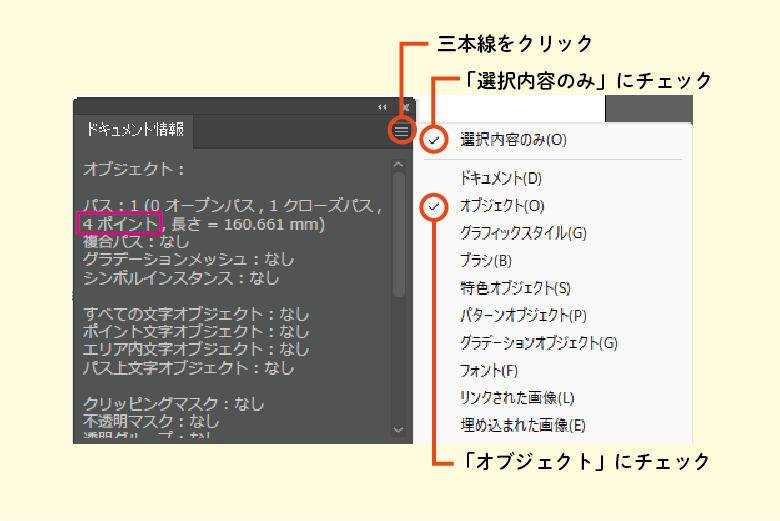Choose 埋め込まれた画像(E) menu item

(x=522, y=425)
